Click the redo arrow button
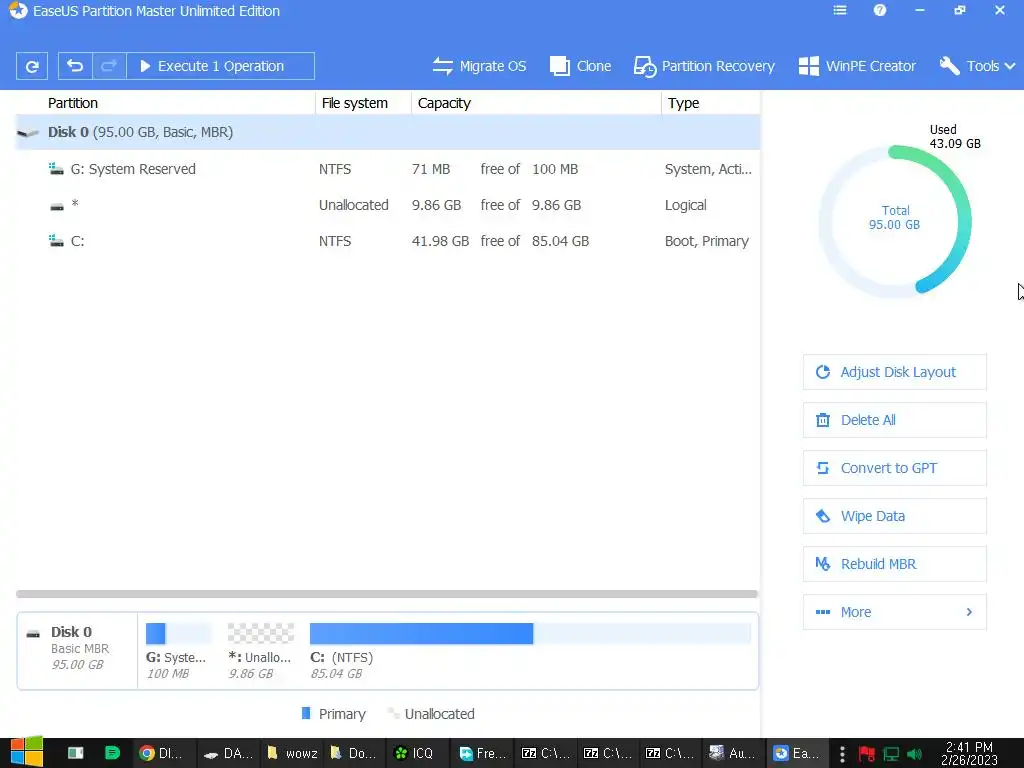 (x=109, y=66)
